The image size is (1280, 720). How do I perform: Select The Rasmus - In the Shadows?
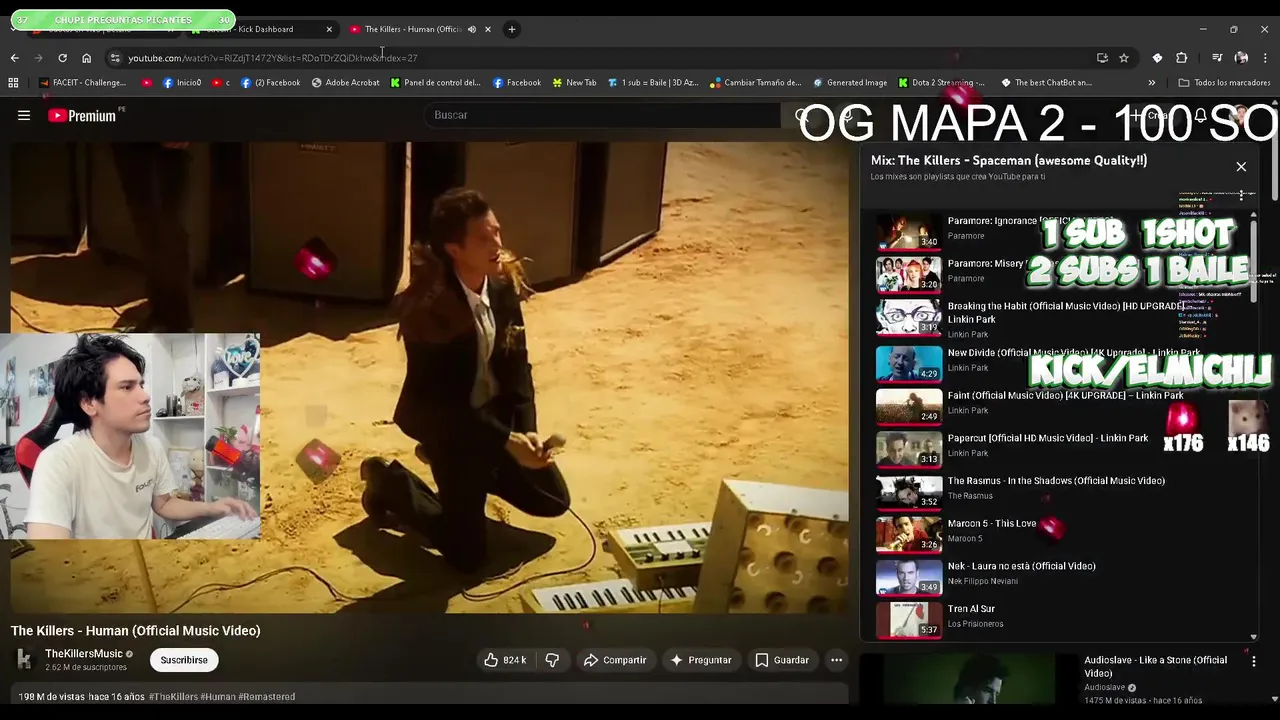1060,490
